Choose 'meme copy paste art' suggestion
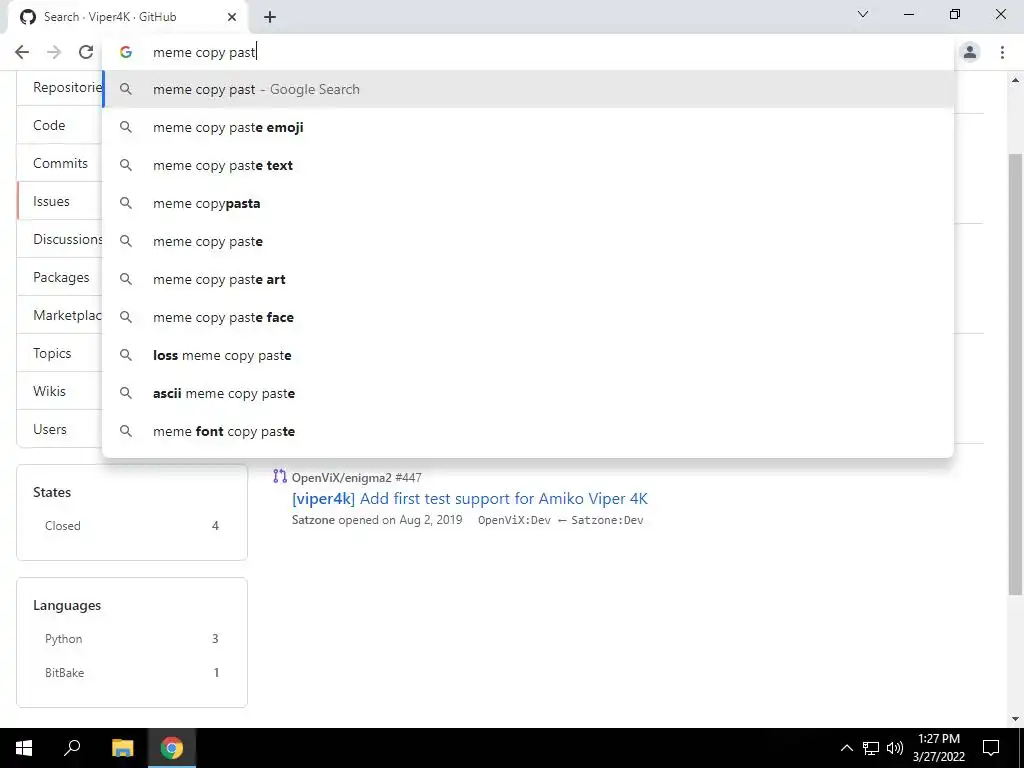This screenshot has width=1024, height=768. point(528,280)
